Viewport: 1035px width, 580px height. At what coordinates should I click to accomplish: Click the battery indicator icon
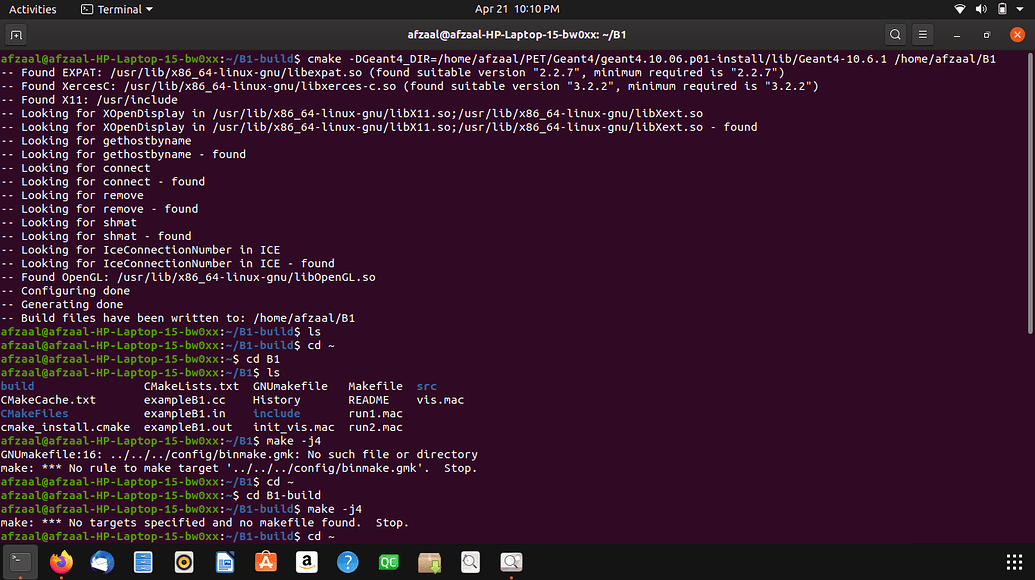click(x=1003, y=9)
